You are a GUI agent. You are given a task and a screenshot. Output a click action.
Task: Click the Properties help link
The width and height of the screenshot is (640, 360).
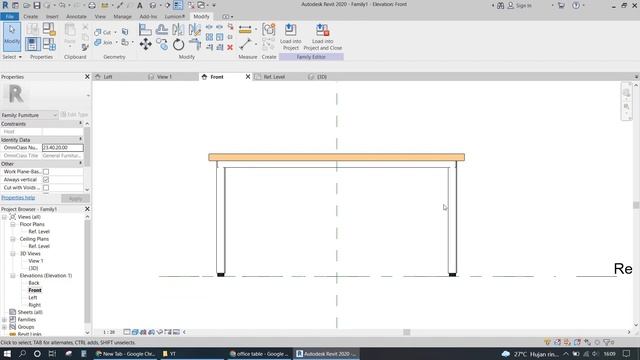pyautogui.click(x=18, y=198)
